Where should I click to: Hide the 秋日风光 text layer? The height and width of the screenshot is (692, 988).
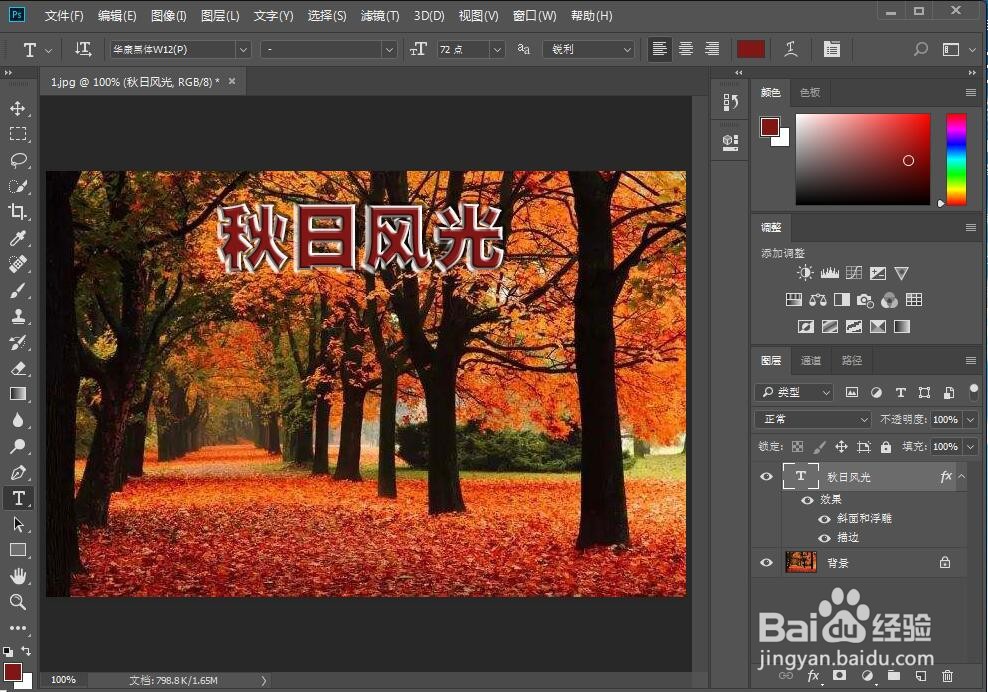click(x=766, y=477)
